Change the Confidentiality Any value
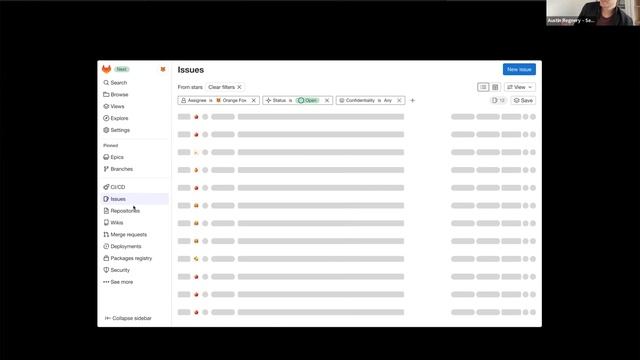The height and width of the screenshot is (360, 640). click(x=388, y=100)
